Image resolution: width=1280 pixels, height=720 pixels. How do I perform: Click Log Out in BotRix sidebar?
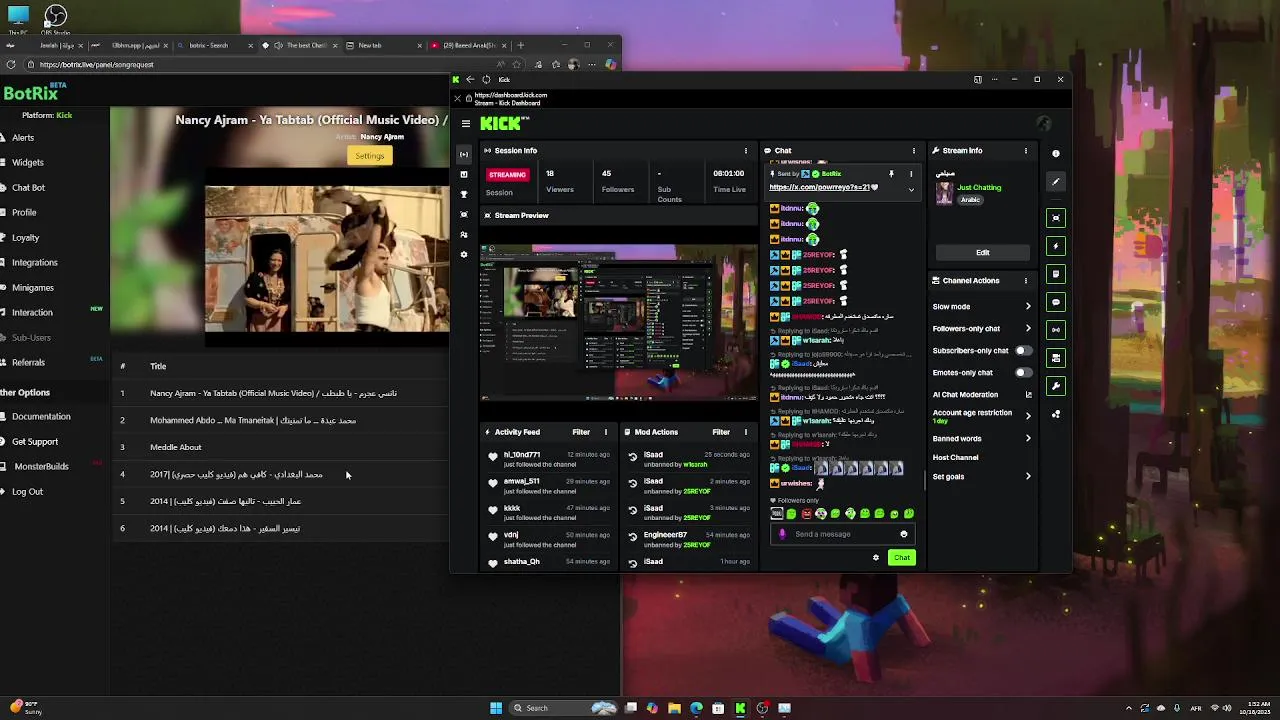(28, 492)
